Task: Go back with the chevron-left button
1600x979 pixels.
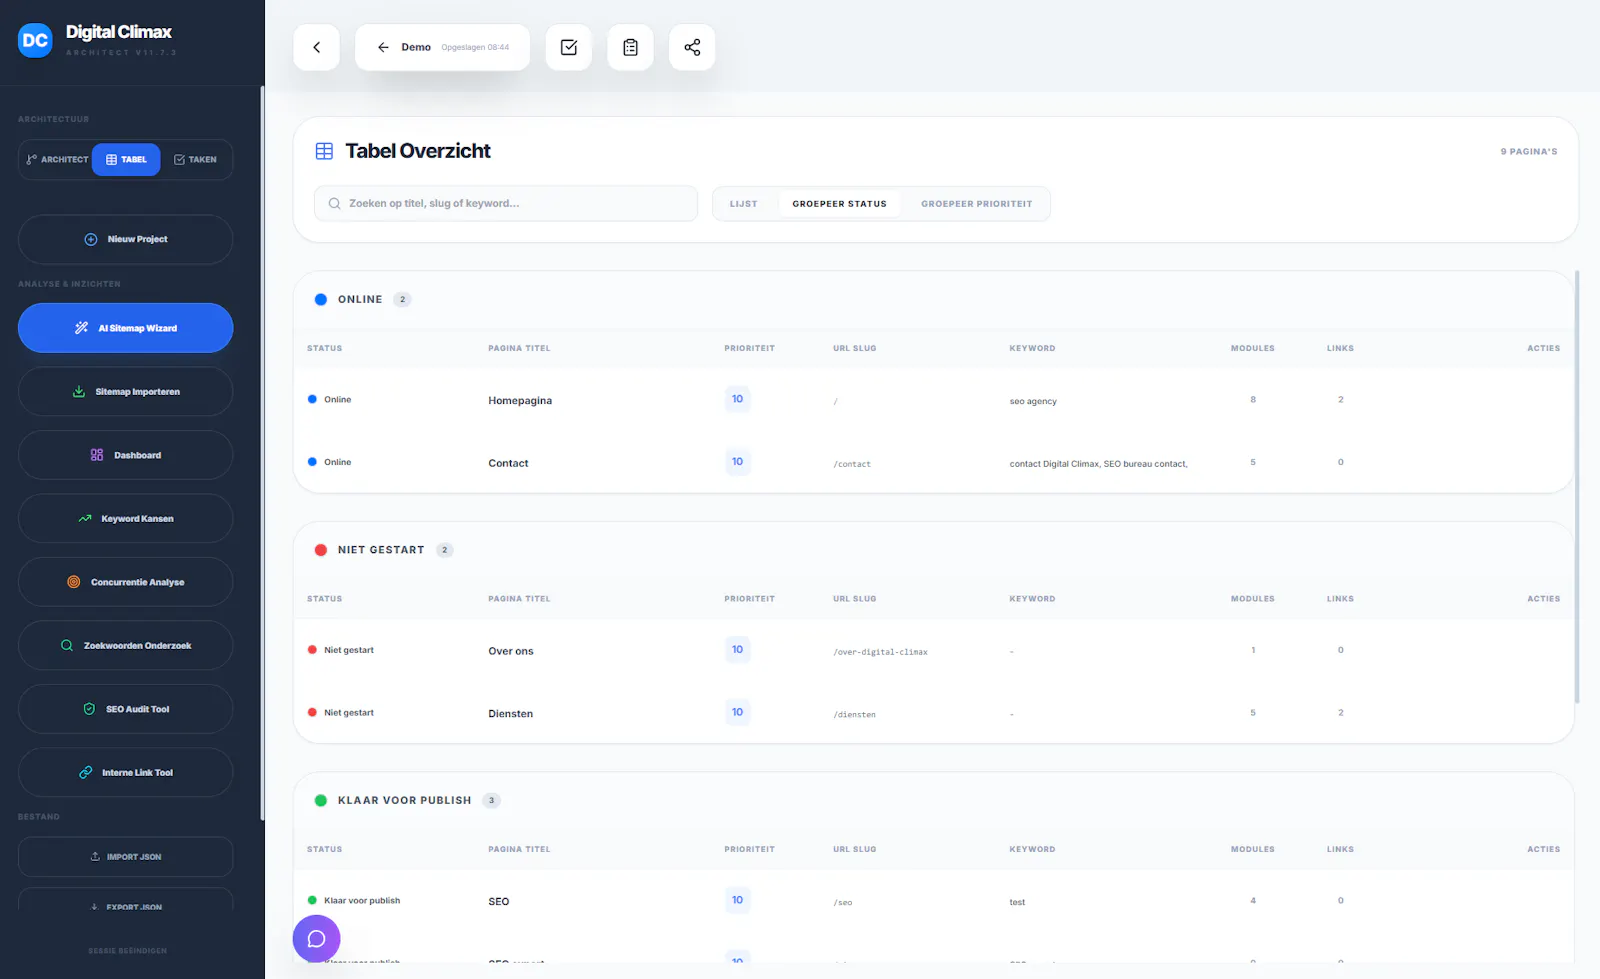Action: [x=317, y=47]
